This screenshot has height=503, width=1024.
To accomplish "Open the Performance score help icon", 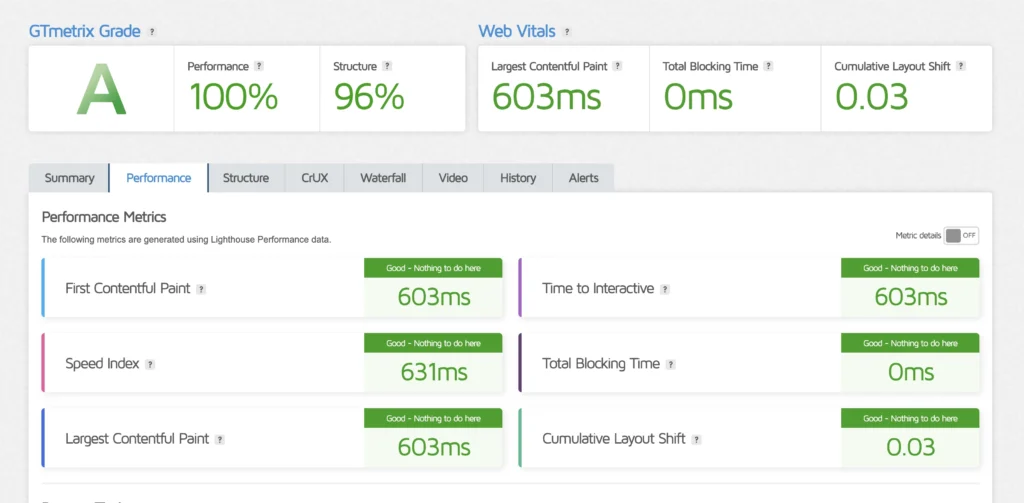I will (259, 66).
